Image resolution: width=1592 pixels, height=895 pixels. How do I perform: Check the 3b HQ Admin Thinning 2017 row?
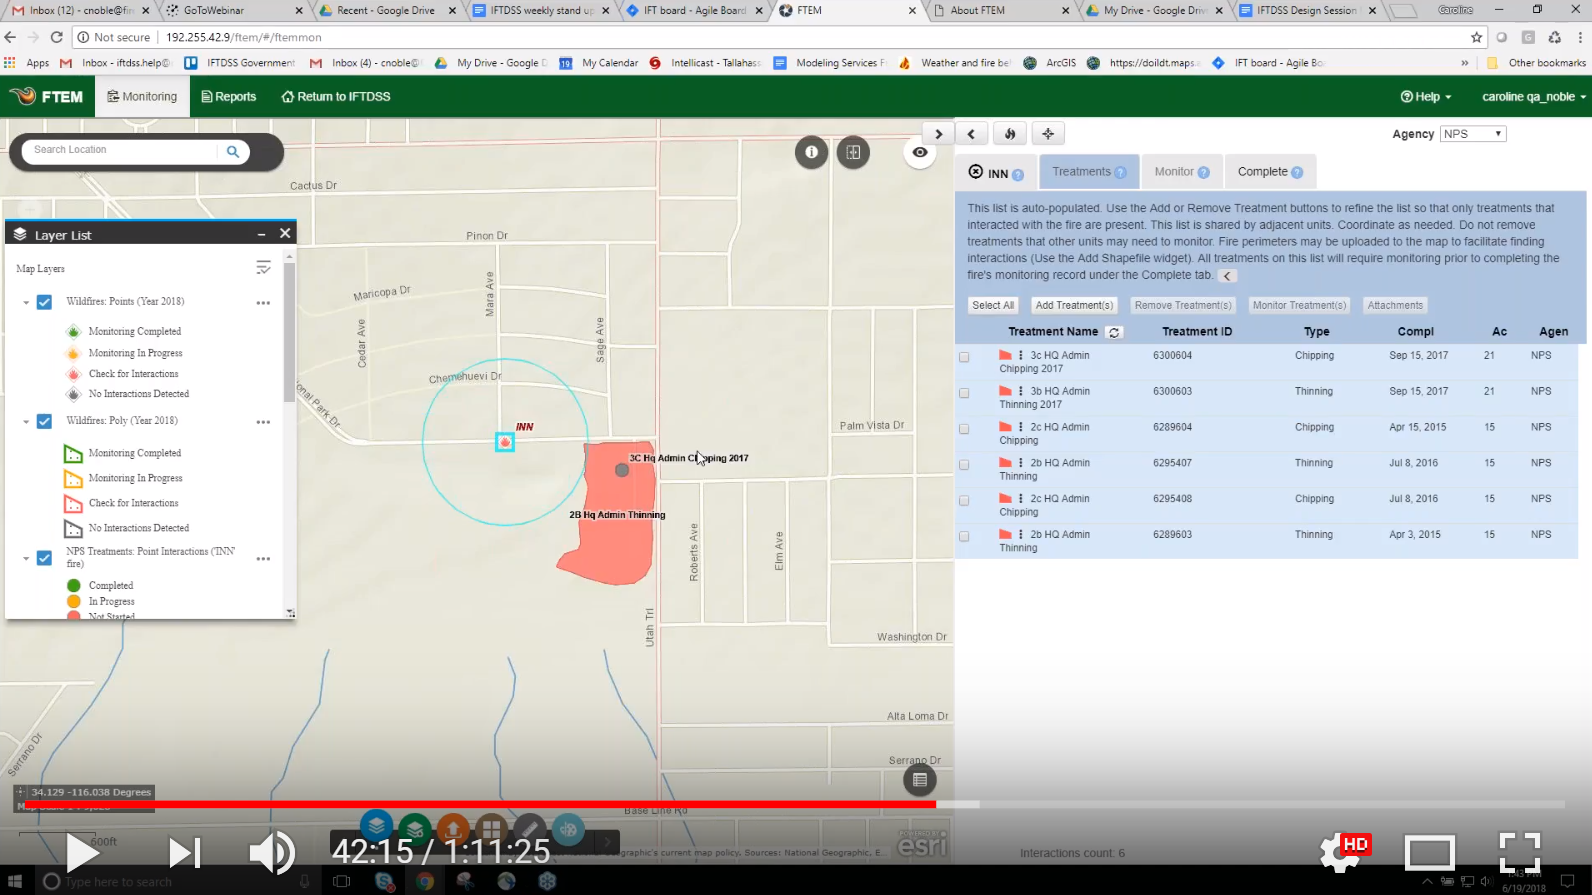click(x=964, y=393)
